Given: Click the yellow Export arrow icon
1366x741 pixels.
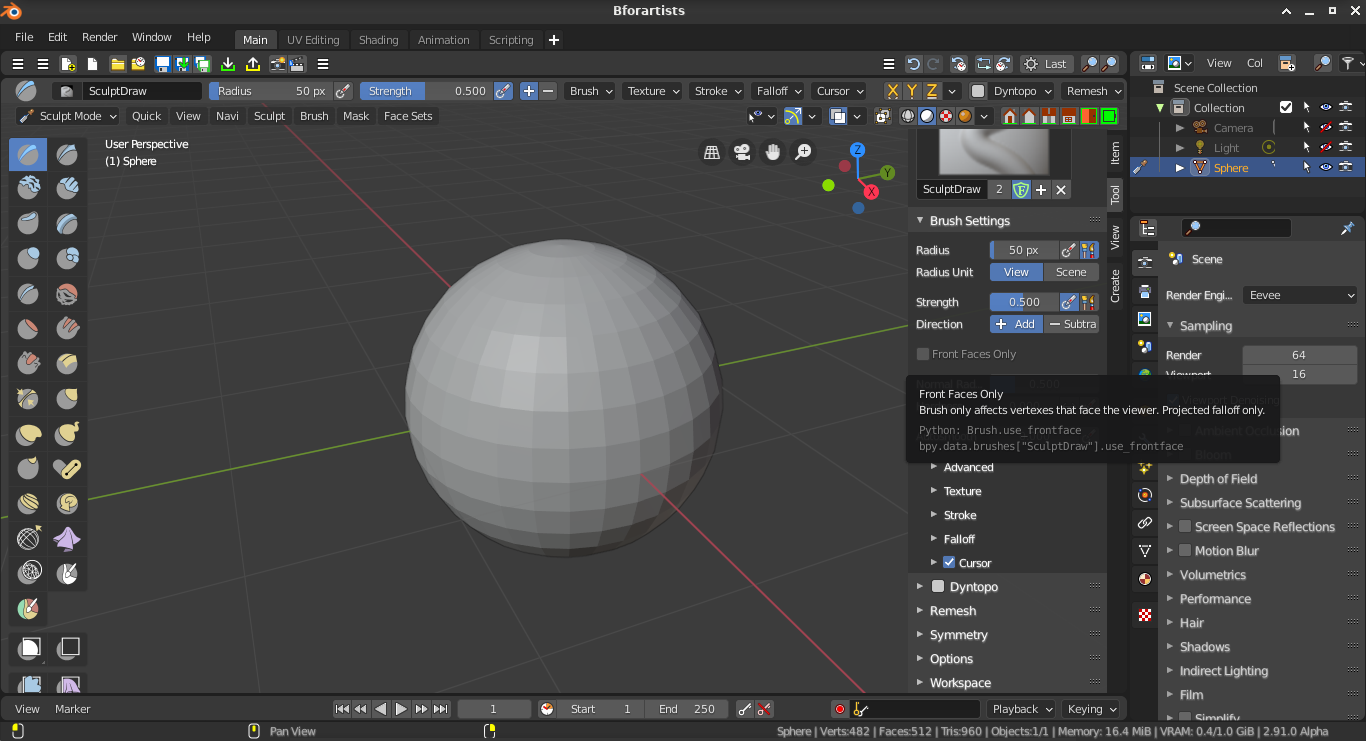Looking at the screenshot, I should (253, 64).
